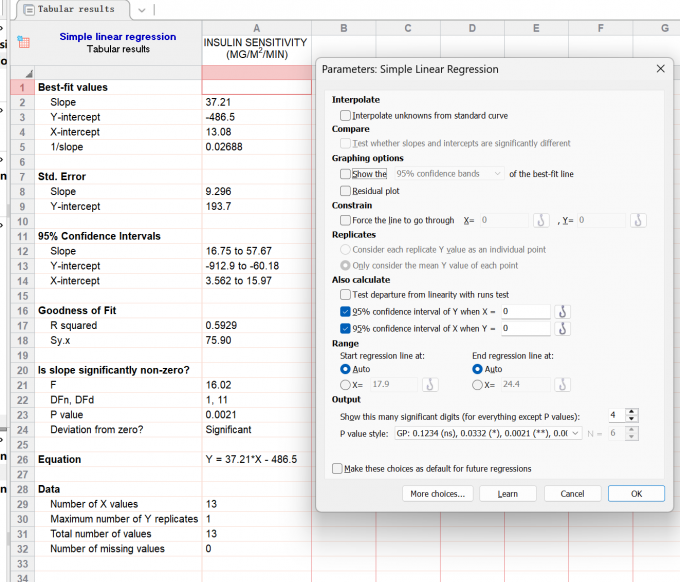
Task: Increase significant digits with up arrow
Action: [631, 412]
